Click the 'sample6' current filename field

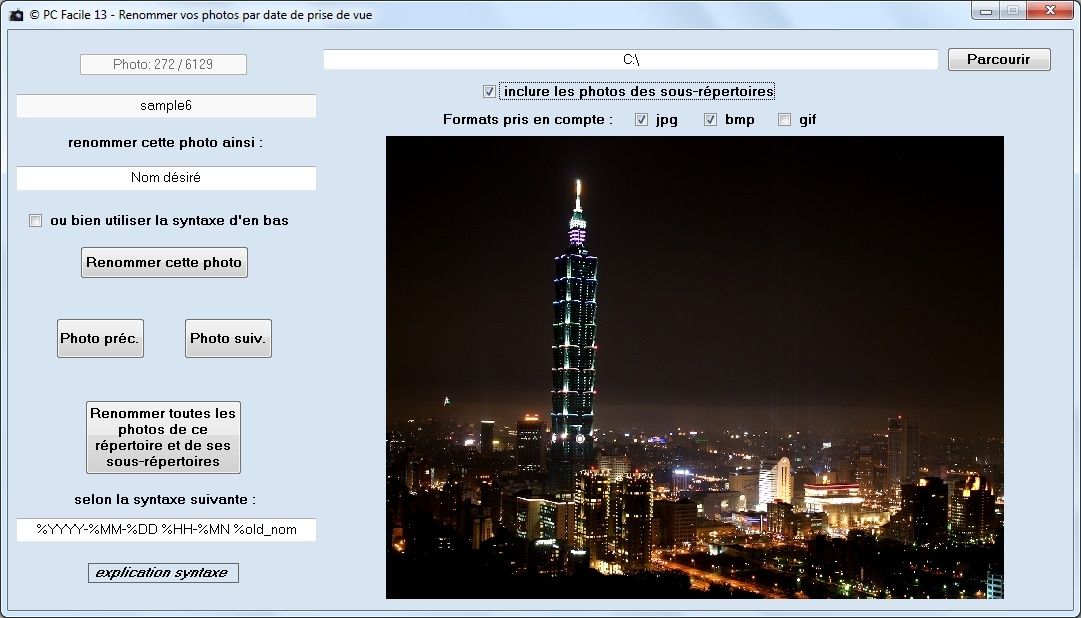pyautogui.click(x=166, y=106)
